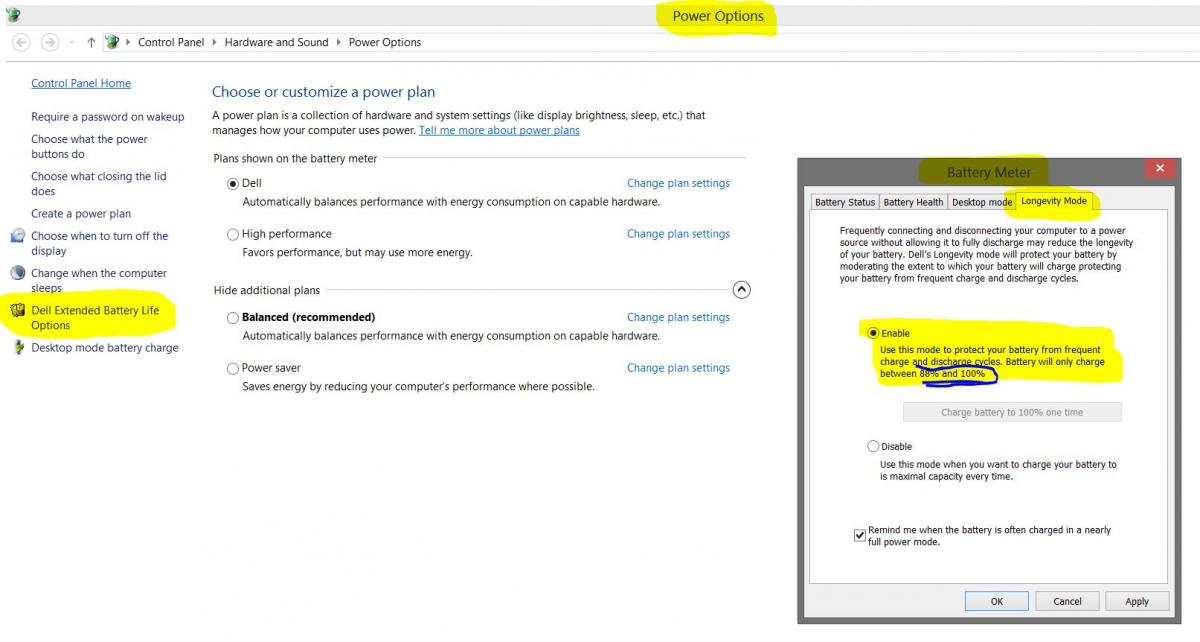Collapse additional plans with chevron button
The height and width of the screenshot is (642, 1200).
[741, 290]
